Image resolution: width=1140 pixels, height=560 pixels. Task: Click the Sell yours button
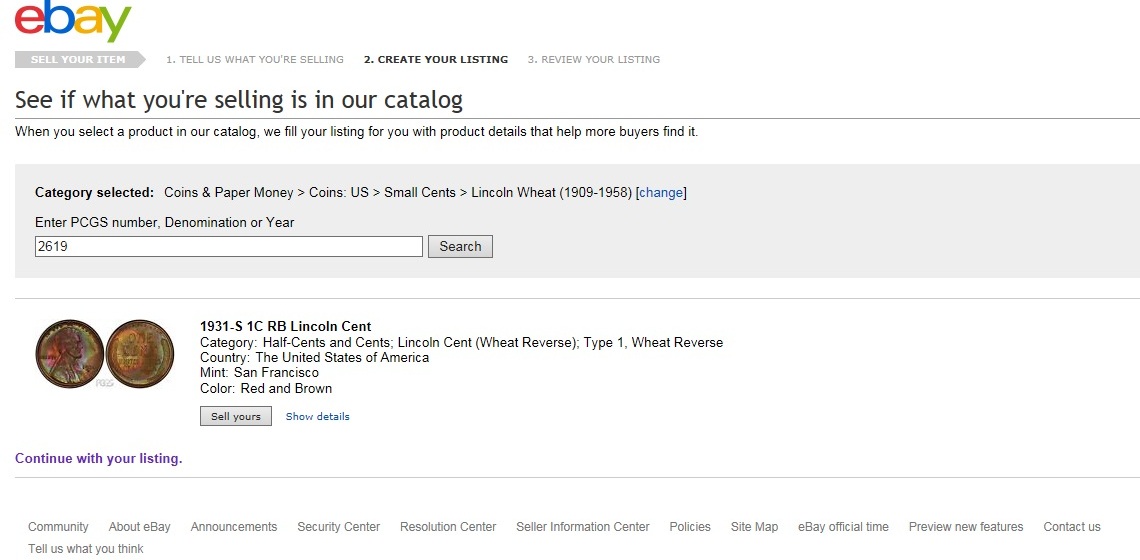(236, 416)
